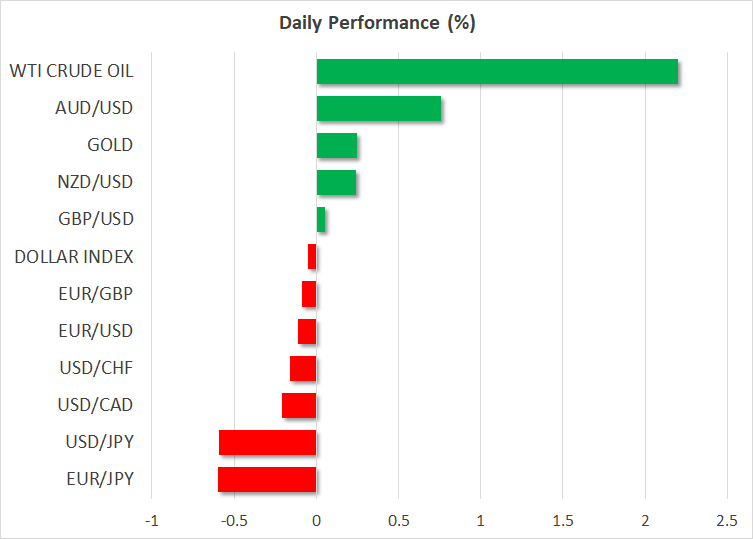Select the 1.5 axis tick label
753x539 pixels.
(x=563, y=520)
